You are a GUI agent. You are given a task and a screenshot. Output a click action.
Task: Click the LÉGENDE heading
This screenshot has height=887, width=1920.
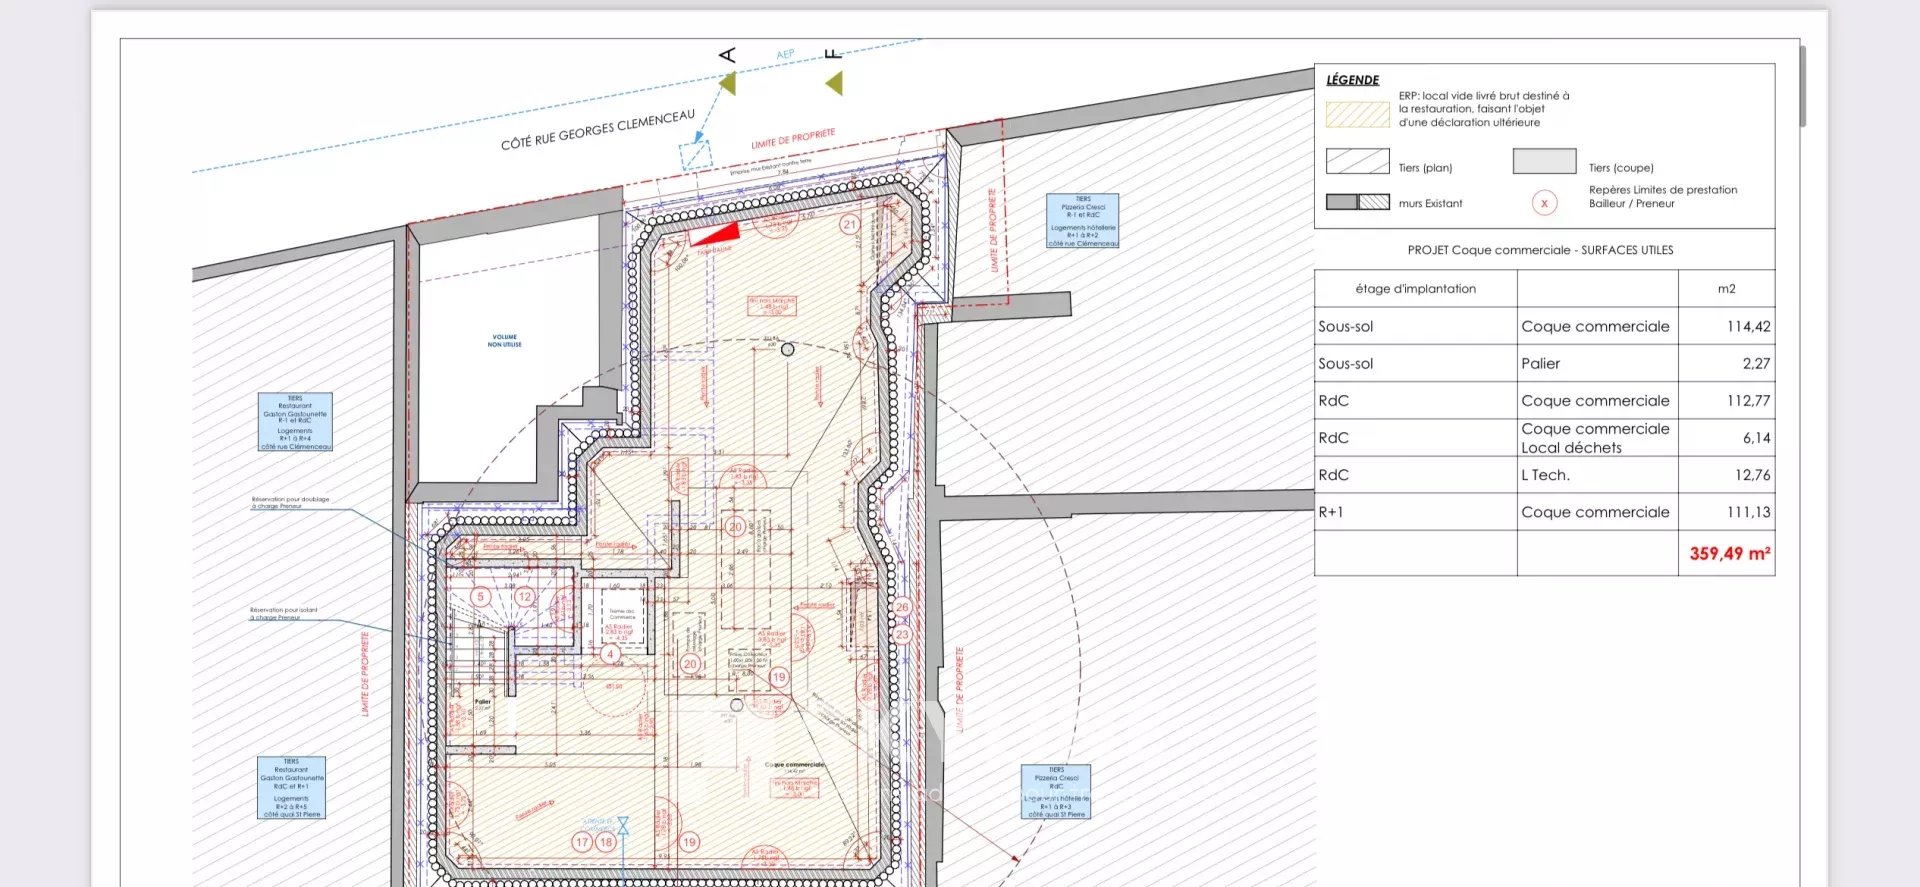[x=1352, y=80]
